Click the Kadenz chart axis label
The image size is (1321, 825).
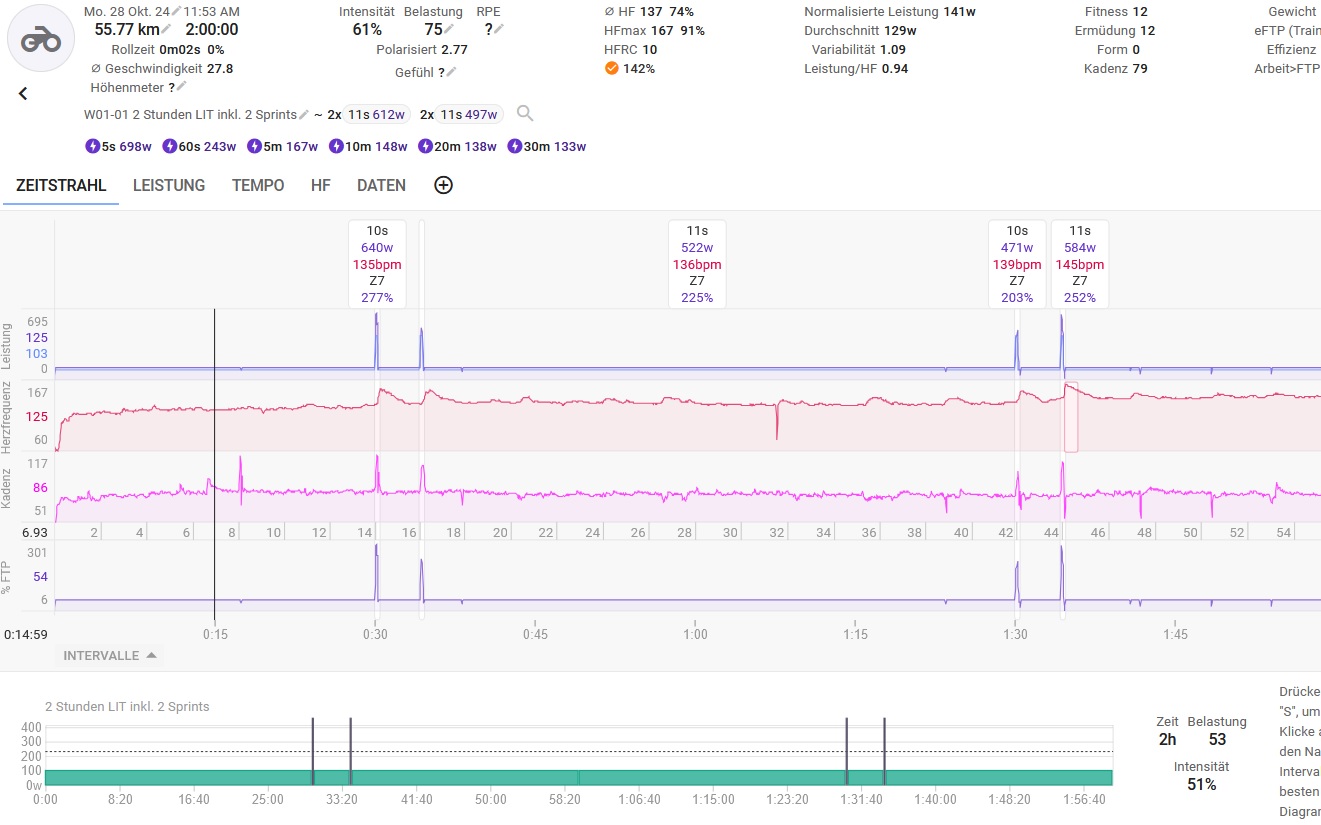tap(8, 488)
